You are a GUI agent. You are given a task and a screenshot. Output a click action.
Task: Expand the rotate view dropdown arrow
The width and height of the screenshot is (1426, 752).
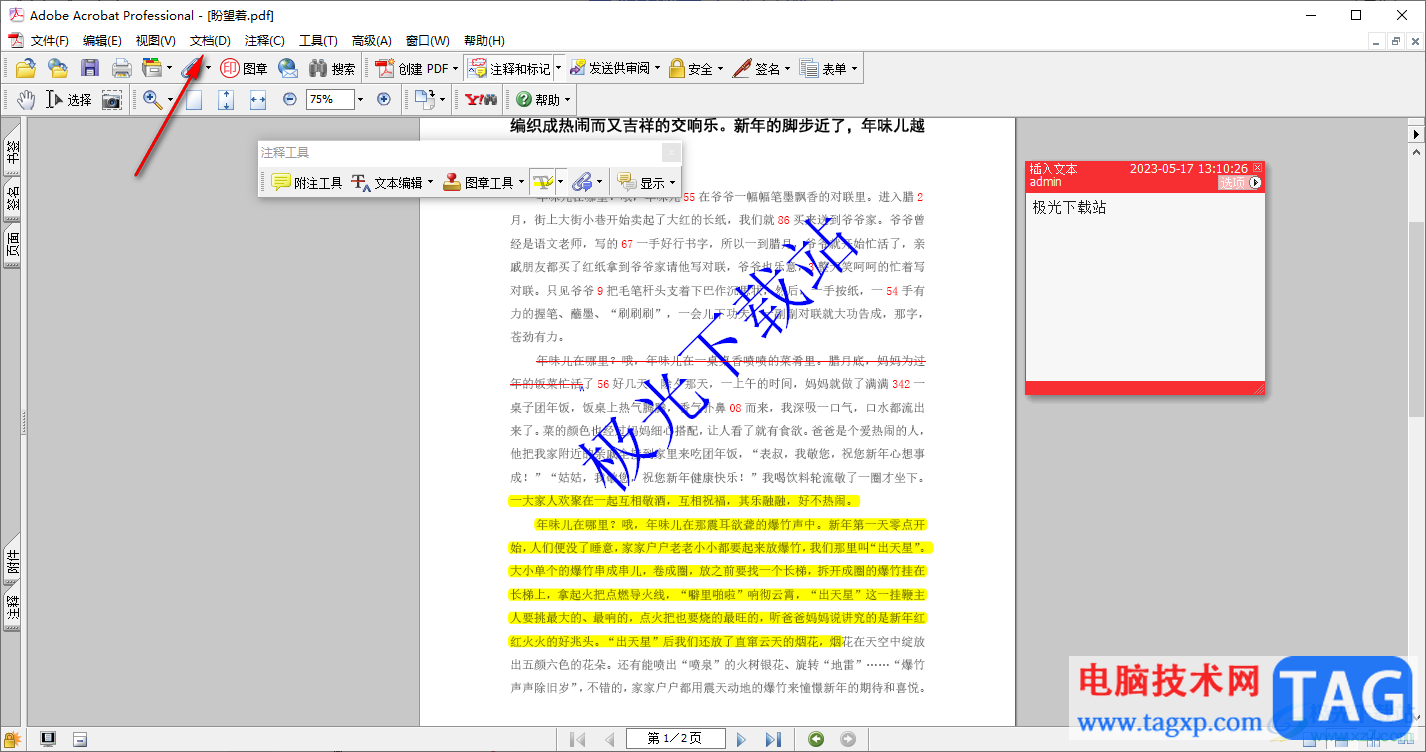click(443, 100)
